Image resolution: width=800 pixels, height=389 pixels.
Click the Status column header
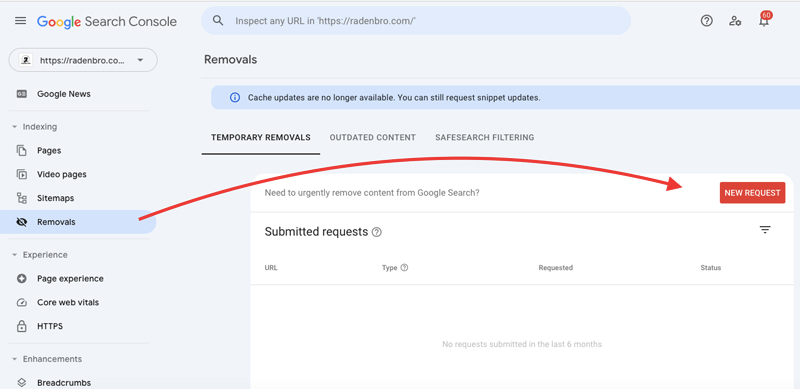[x=711, y=268]
